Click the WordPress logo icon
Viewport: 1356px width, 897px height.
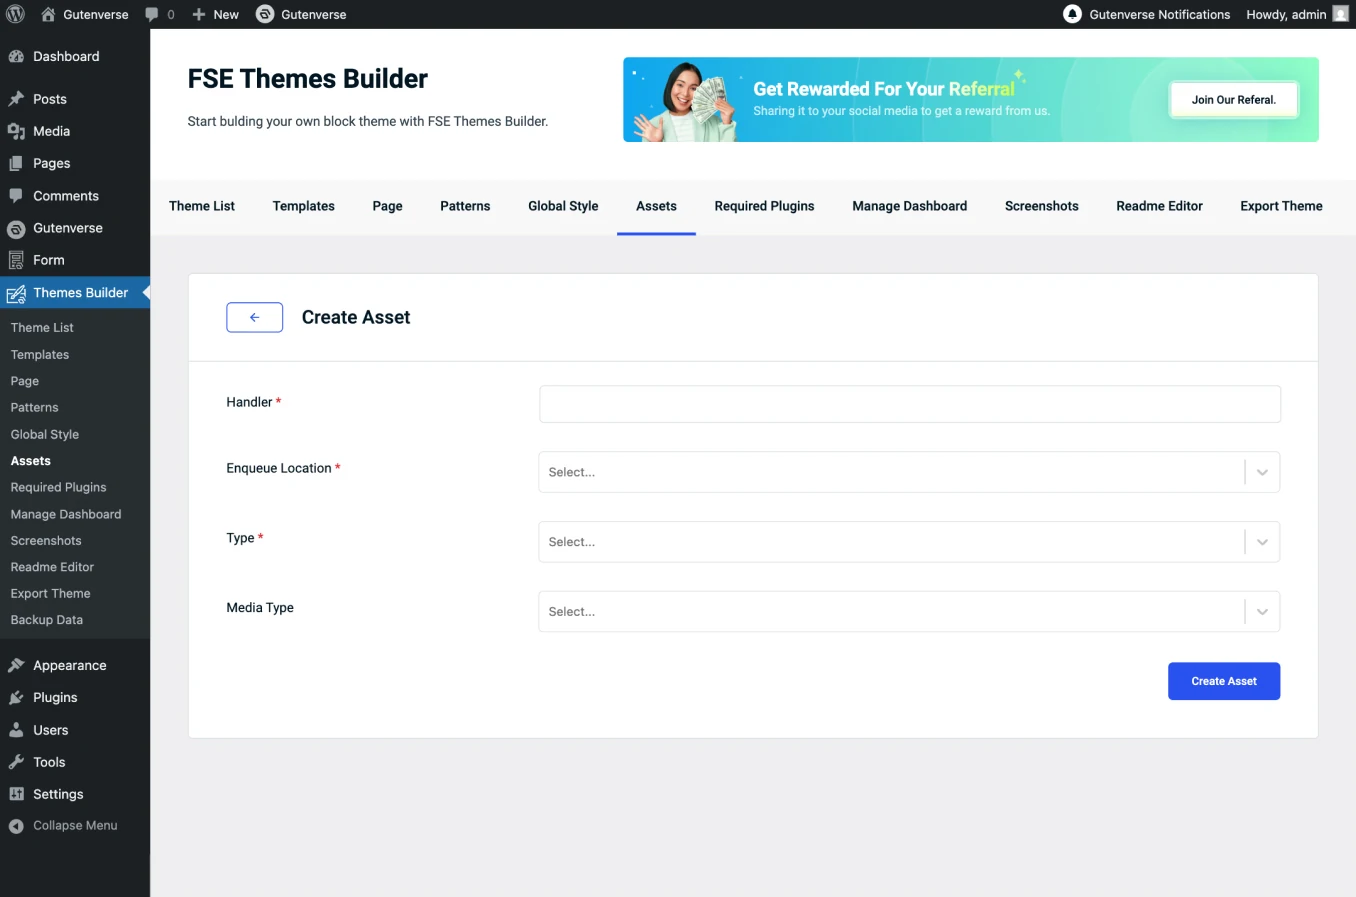pos(15,14)
